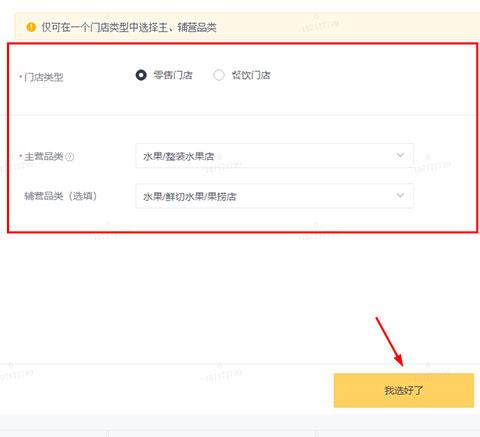Confirm selection with 我选好了 button
The width and height of the screenshot is (480, 437).
[x=404, y=390]
